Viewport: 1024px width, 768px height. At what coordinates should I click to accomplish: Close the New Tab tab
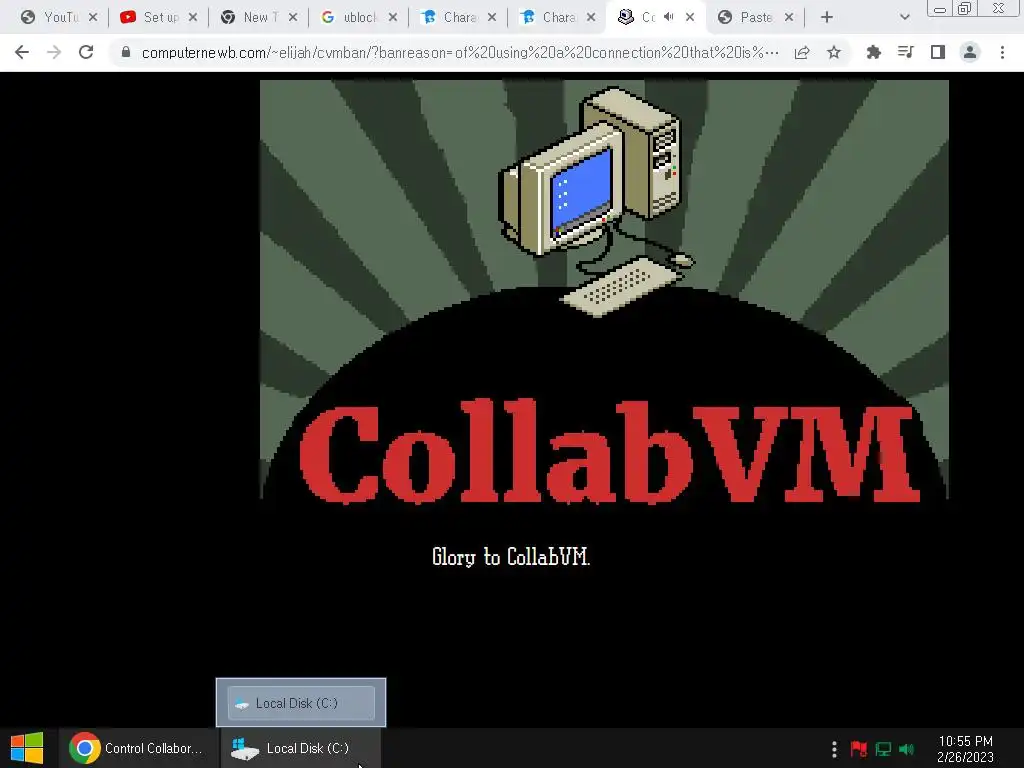click(x=293, y=17)
